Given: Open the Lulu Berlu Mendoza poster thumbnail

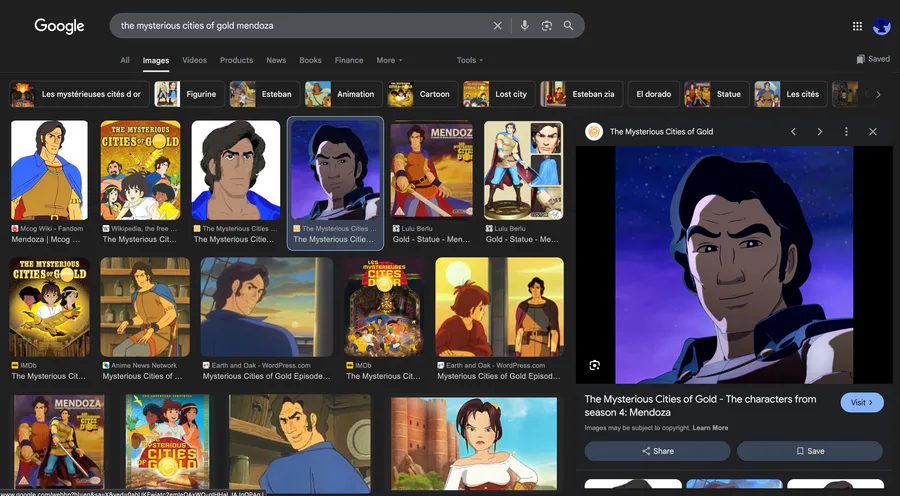Looking at the screenshot, I should tap(432, 170).
